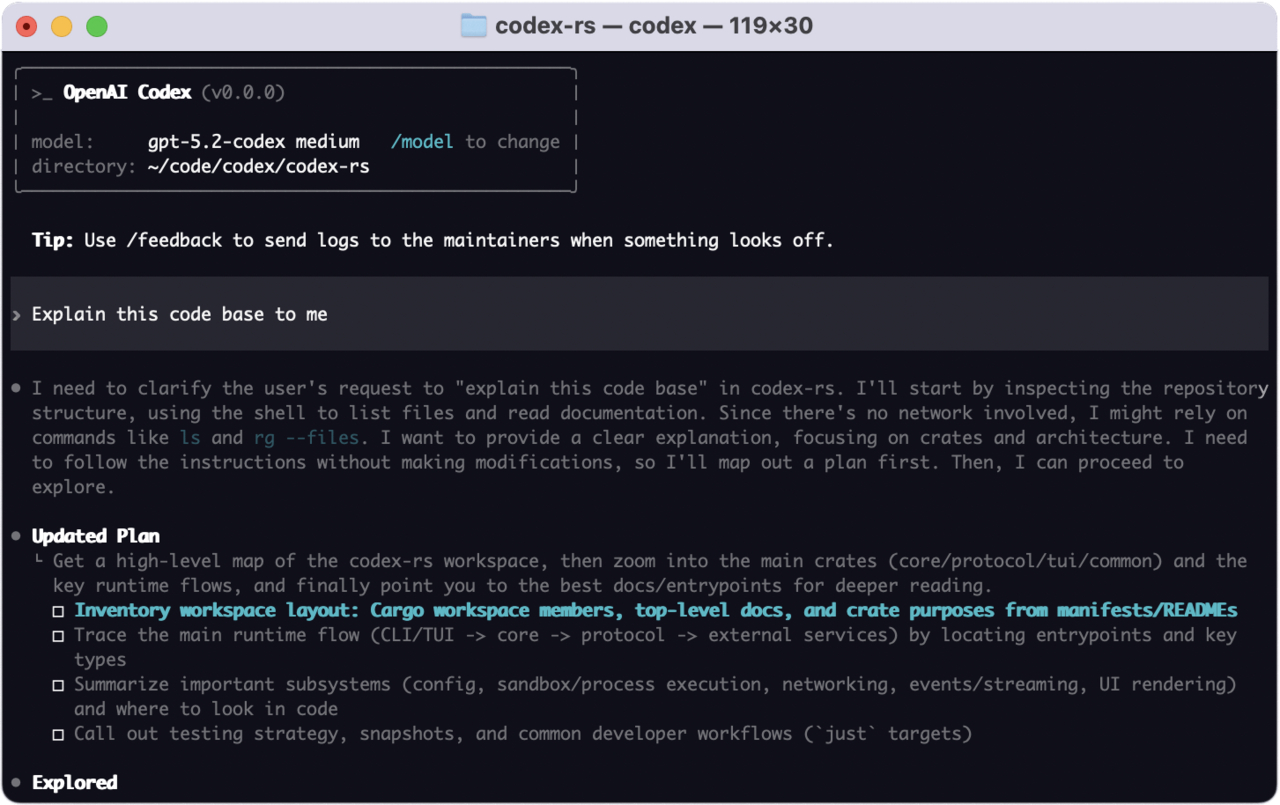Click the bullet next to Explored

coord(16,782)
